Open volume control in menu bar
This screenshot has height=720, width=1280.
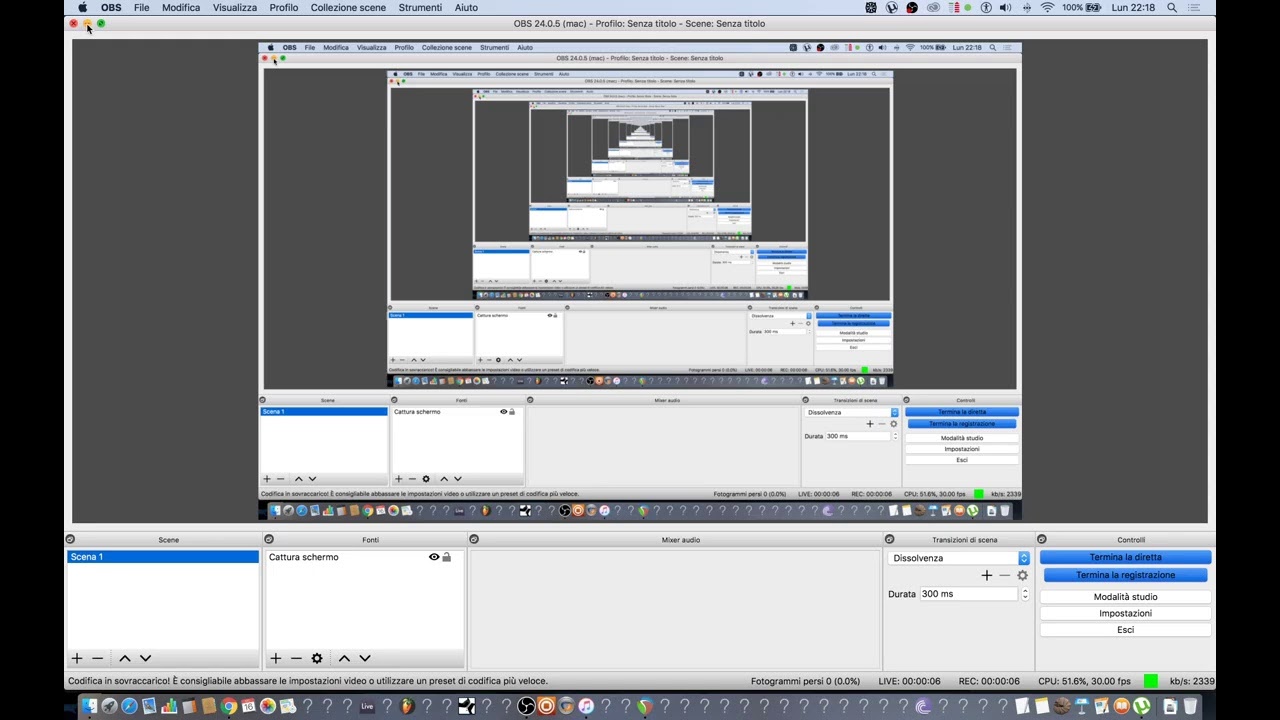pos(1005,7)
